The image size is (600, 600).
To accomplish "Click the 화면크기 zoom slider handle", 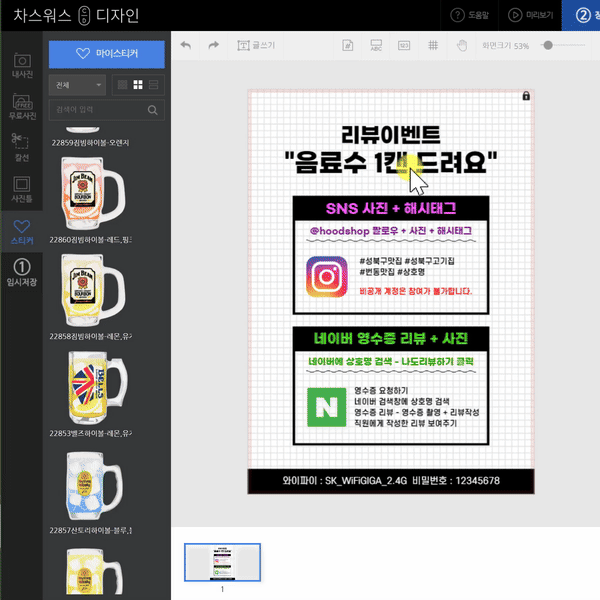I will click(548, 46).
